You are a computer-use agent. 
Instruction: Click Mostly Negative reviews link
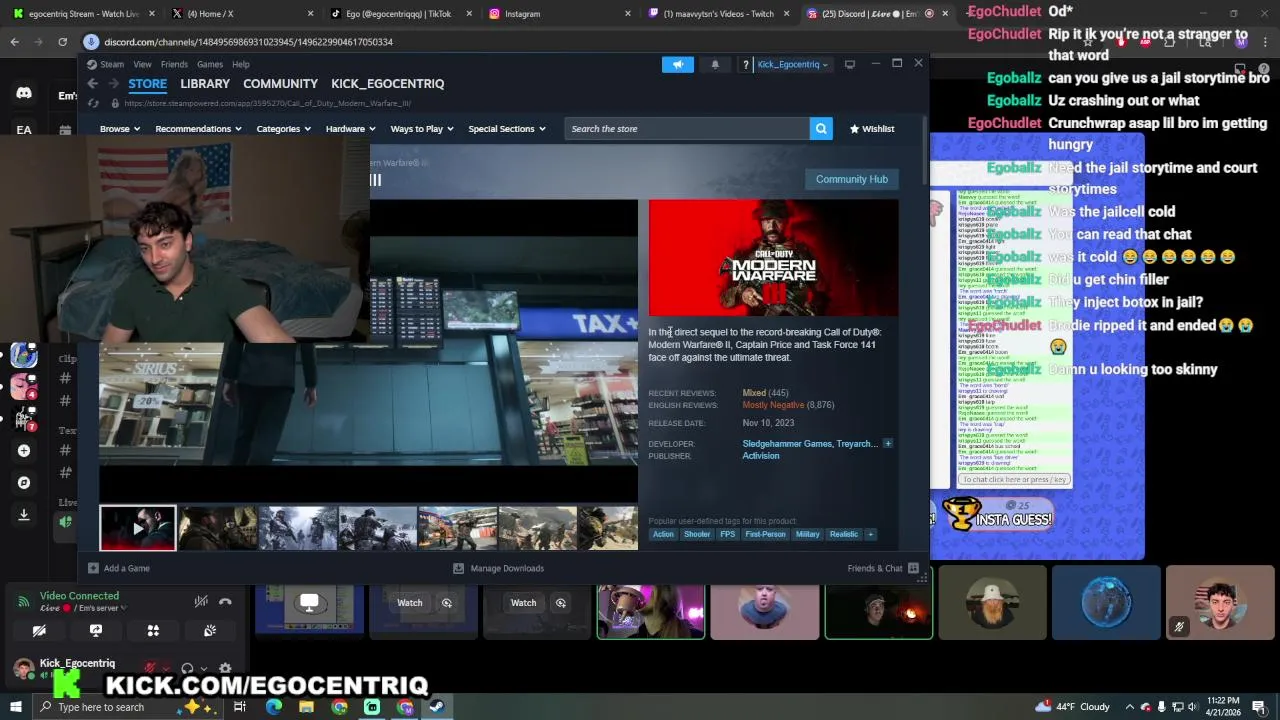pos(773,405)
